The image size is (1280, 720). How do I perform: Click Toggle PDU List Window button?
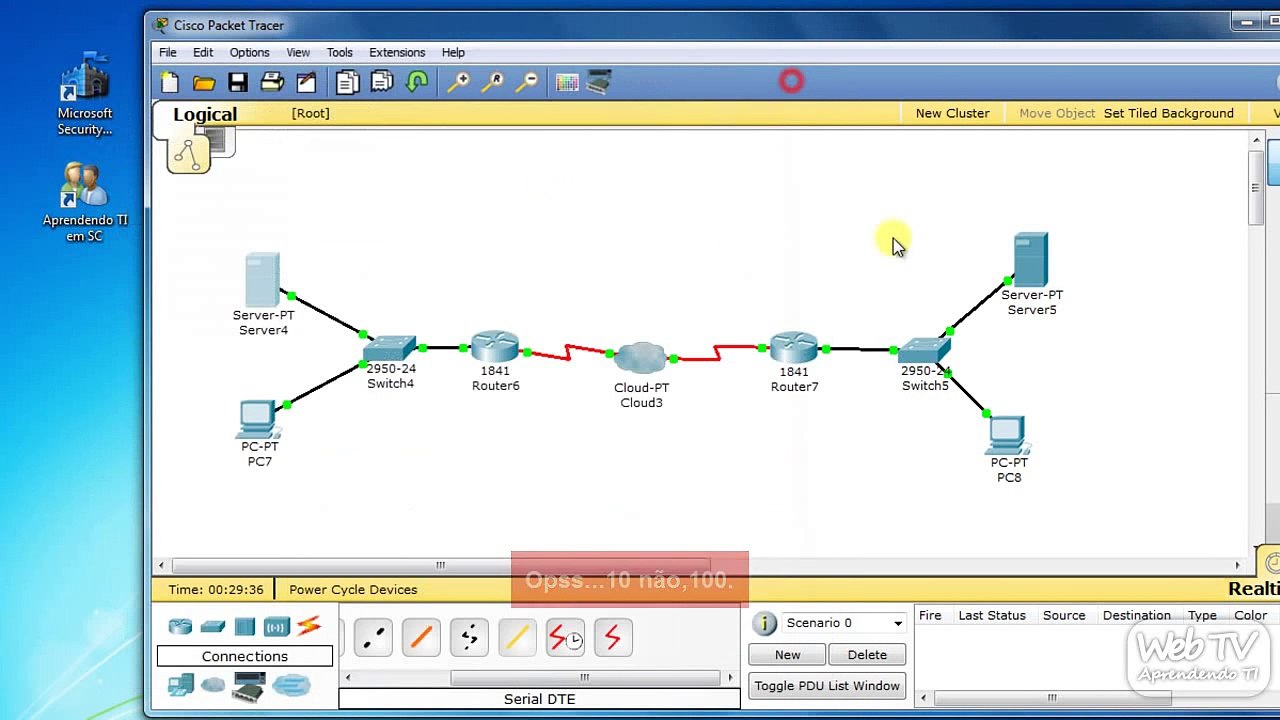[827, 686]
